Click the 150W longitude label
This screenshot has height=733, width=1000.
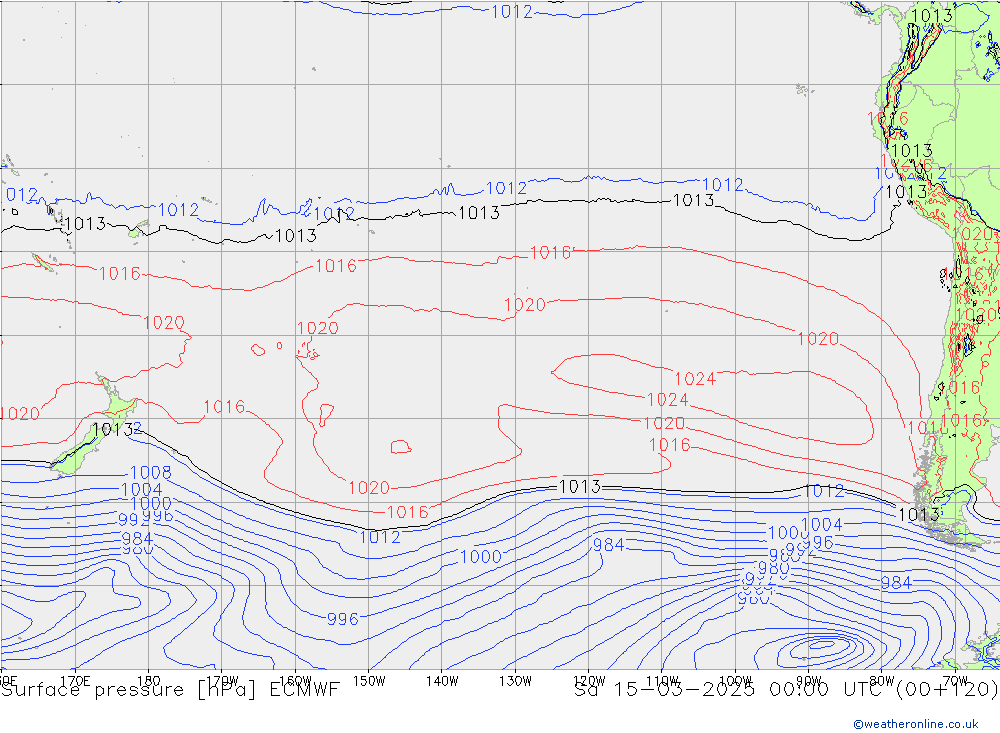[x=369, y=681]
